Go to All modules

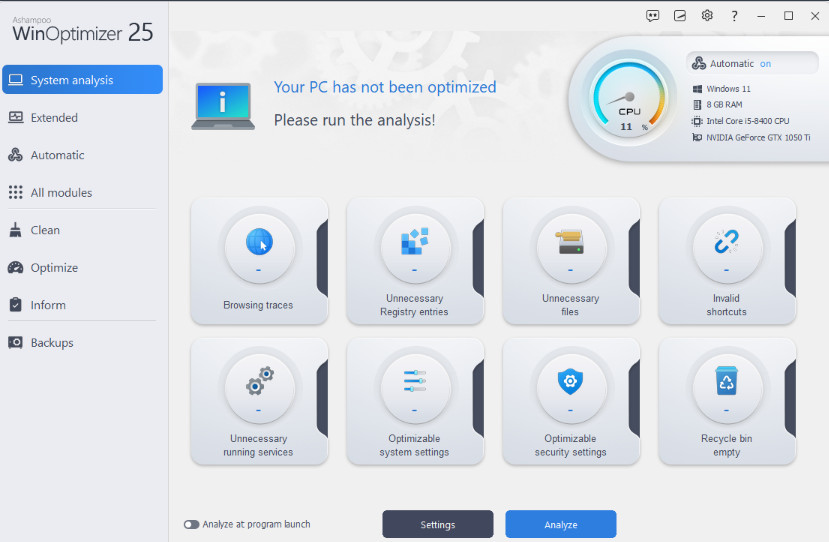[82, 192]
